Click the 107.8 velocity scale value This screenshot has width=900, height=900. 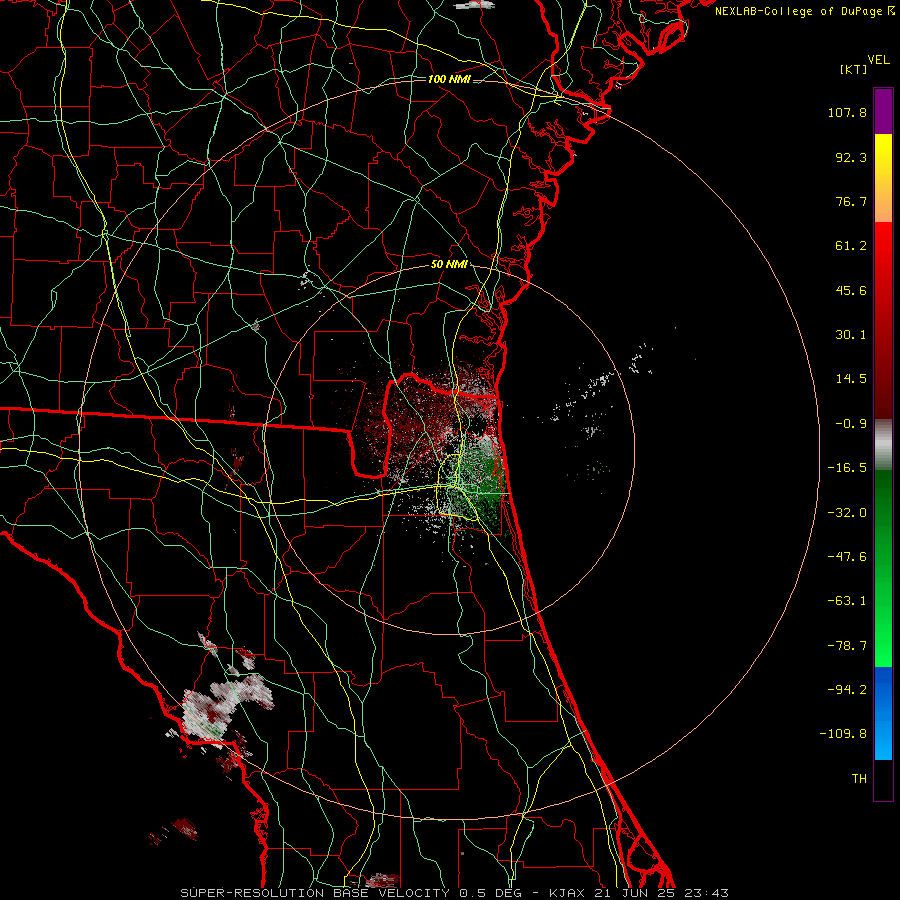tap(847, 112)
